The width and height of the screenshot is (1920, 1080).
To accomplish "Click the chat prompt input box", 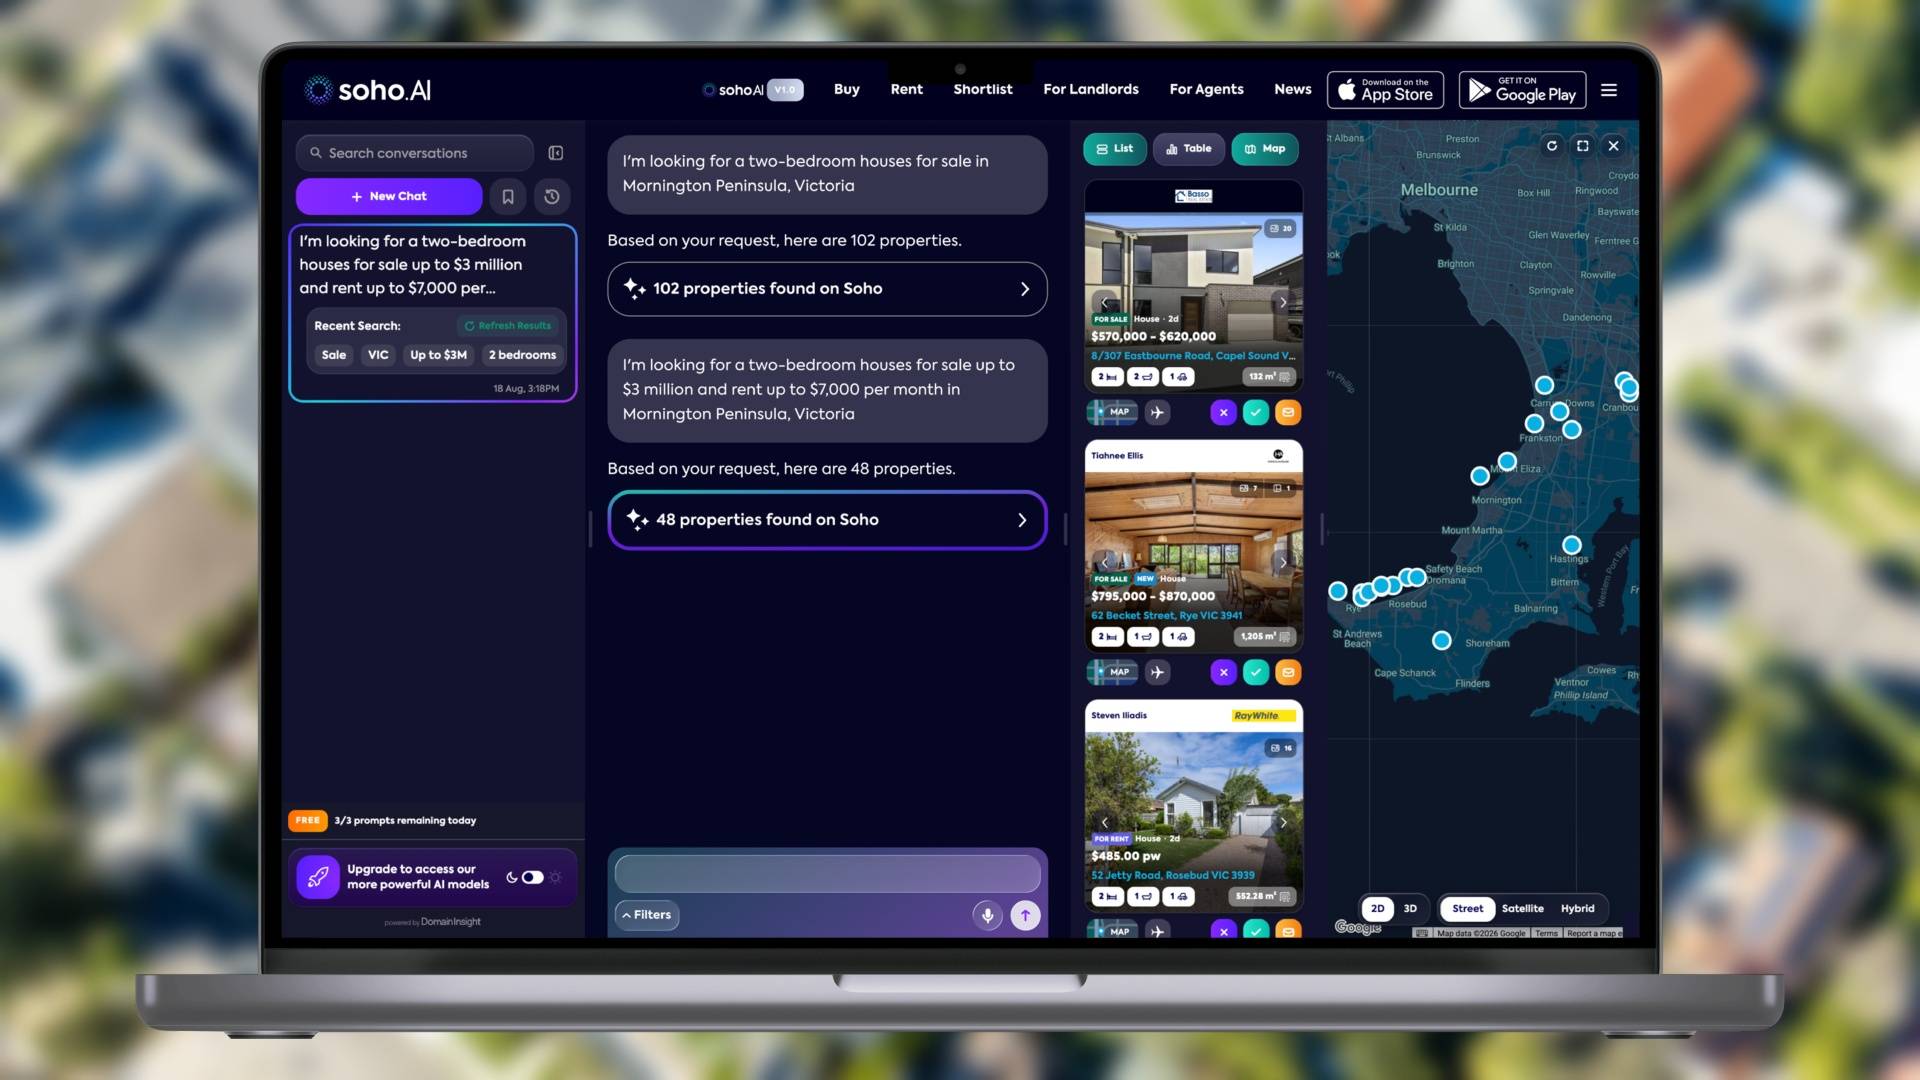I will [827, 874].
